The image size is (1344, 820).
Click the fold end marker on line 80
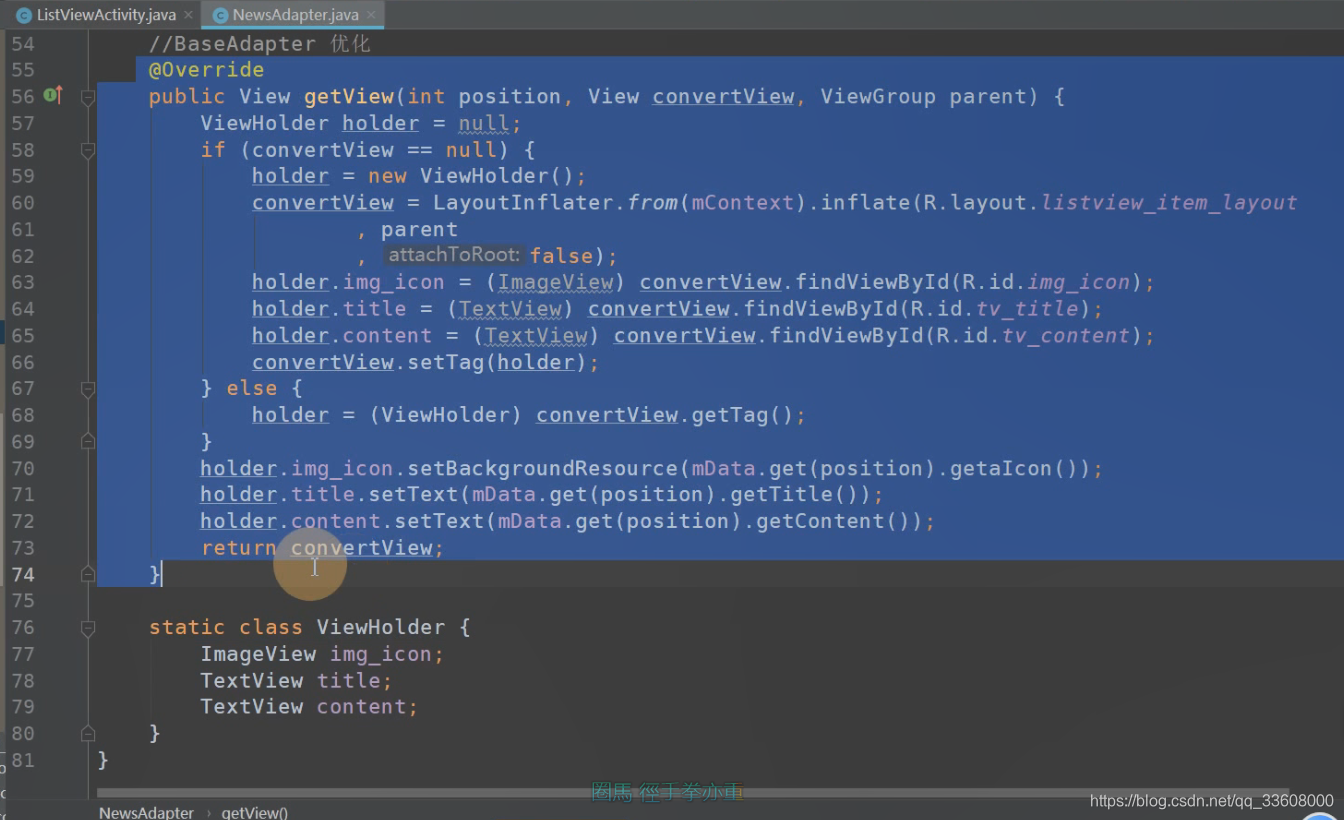coord(88,733)
